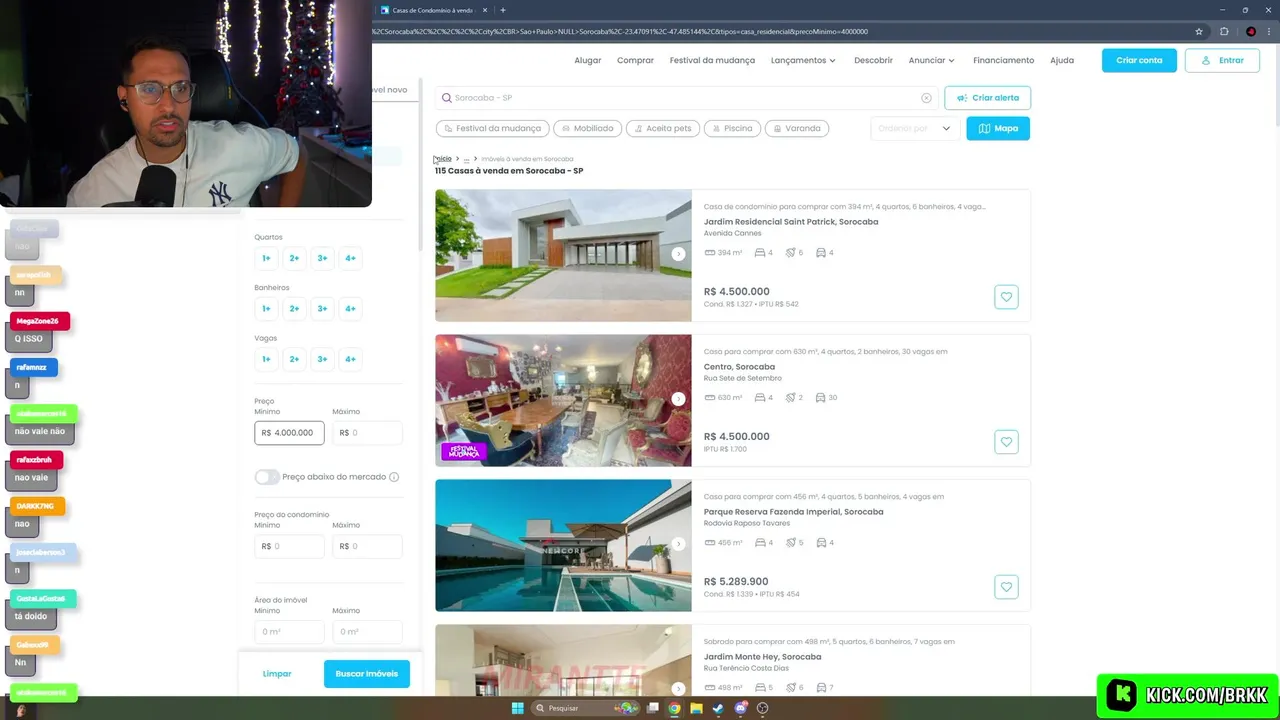Select 1+ under Quartos
This screenshot has height=720, width=1280.
click(266, 258)
